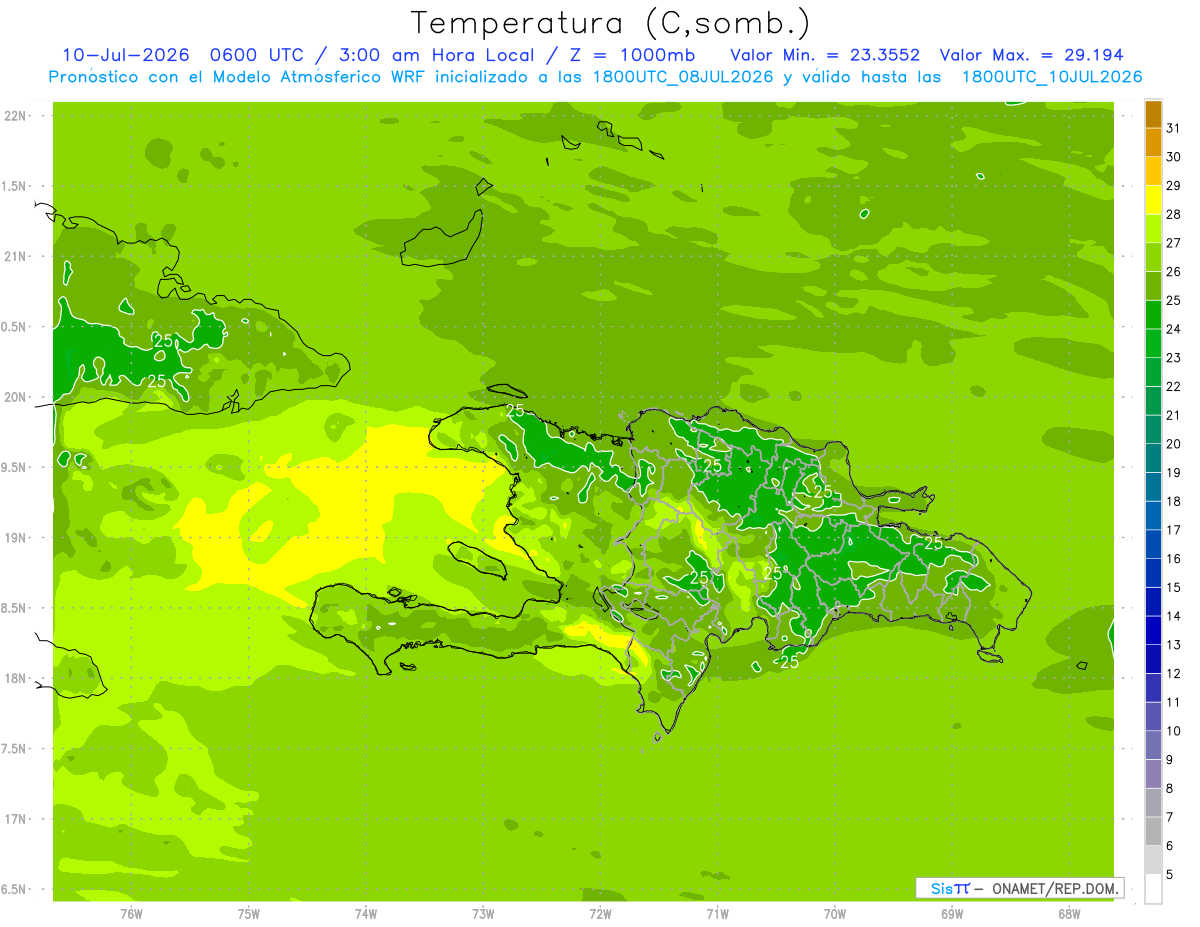This screenshot has width=1200, height=927.
Task: Click the teal swatch between 19 and 20
Action: coord(1153,458)
